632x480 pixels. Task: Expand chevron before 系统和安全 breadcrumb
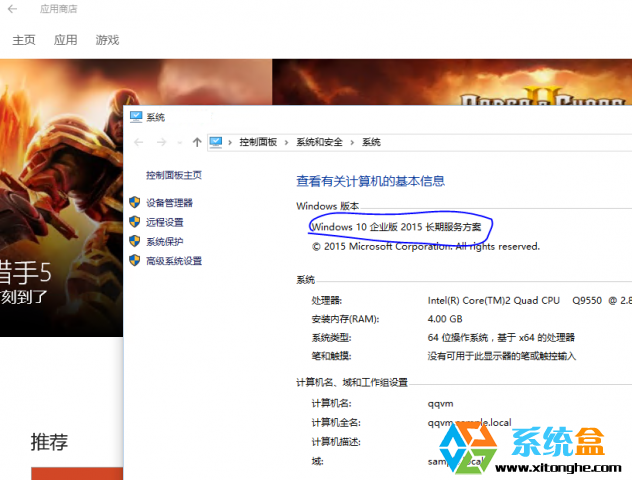click(286, 142)
